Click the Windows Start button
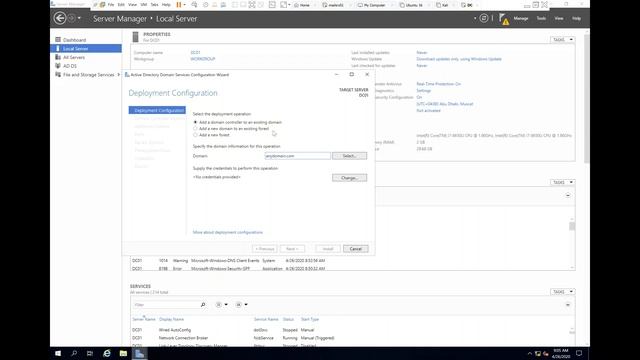The image size is (640, 360). [x=58, y=353]
